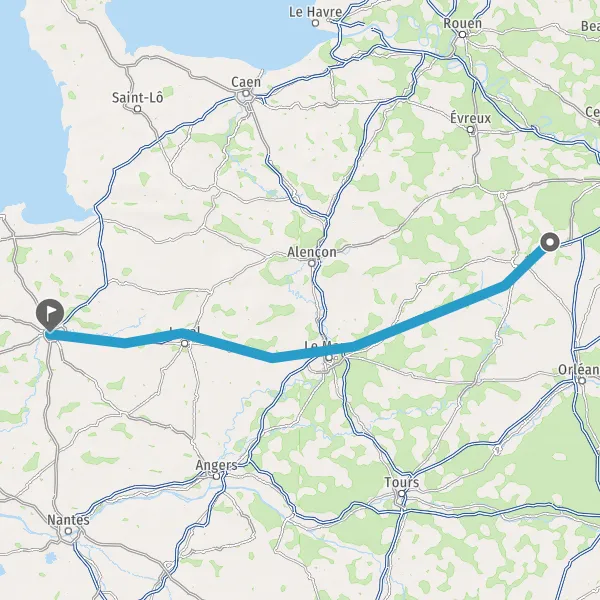Click the Orléans city marker
Image resolution: width=600 pixels, height=600 pixels.
click(582, 380)
